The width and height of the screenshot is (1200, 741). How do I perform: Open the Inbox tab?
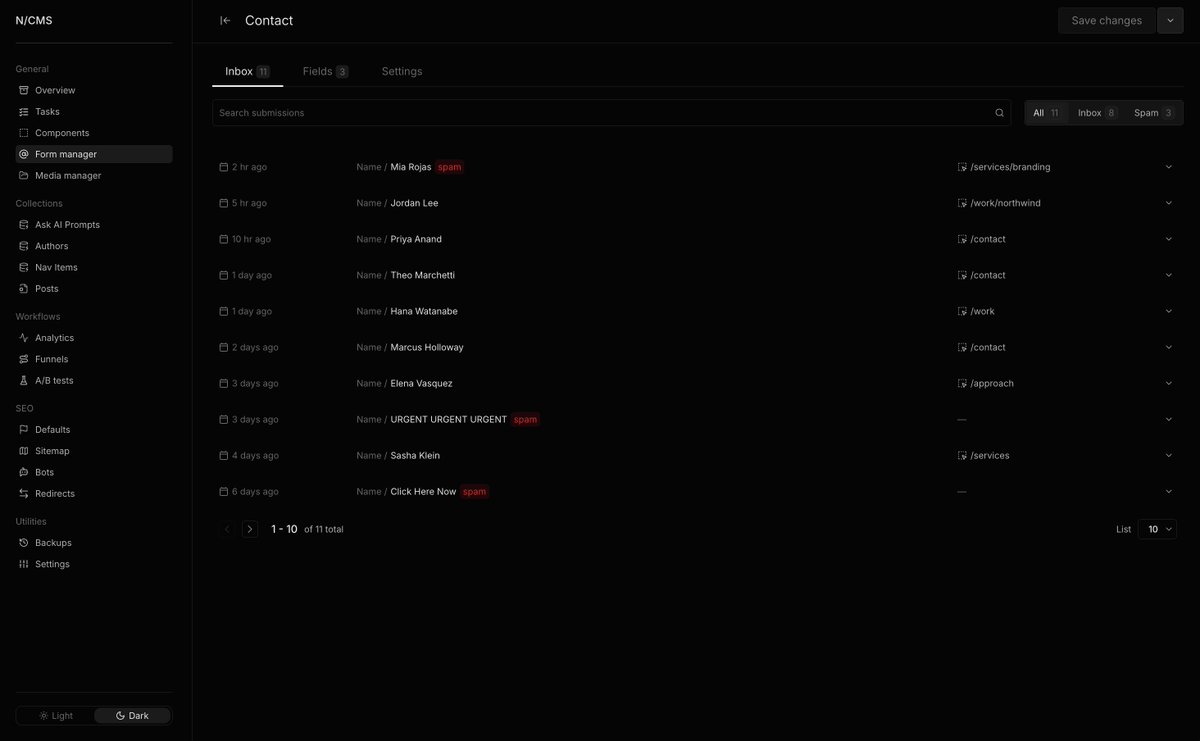click(x=247, y=71)
